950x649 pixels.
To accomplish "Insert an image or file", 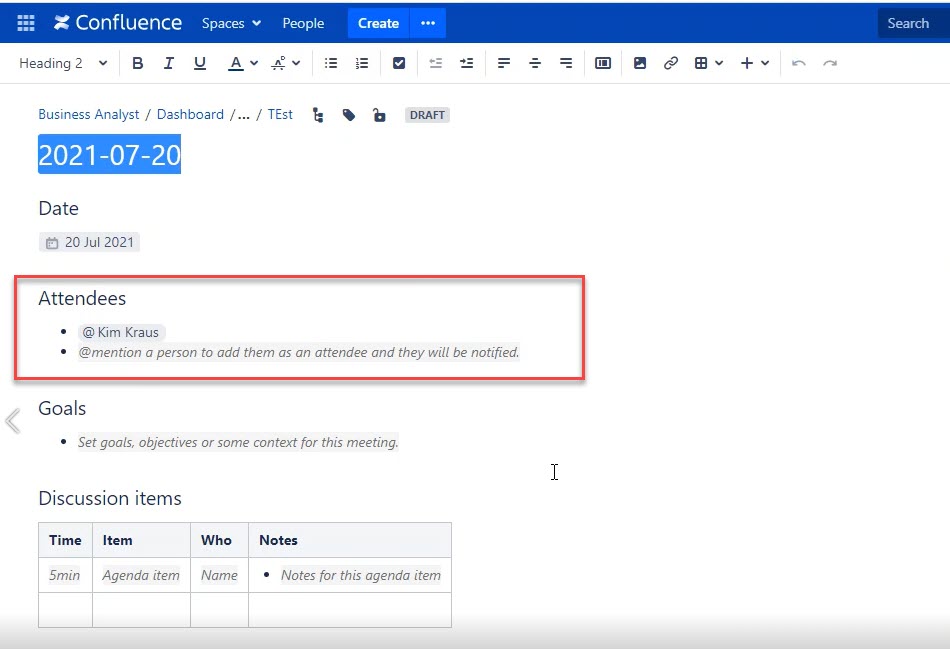I will point(640,63).
